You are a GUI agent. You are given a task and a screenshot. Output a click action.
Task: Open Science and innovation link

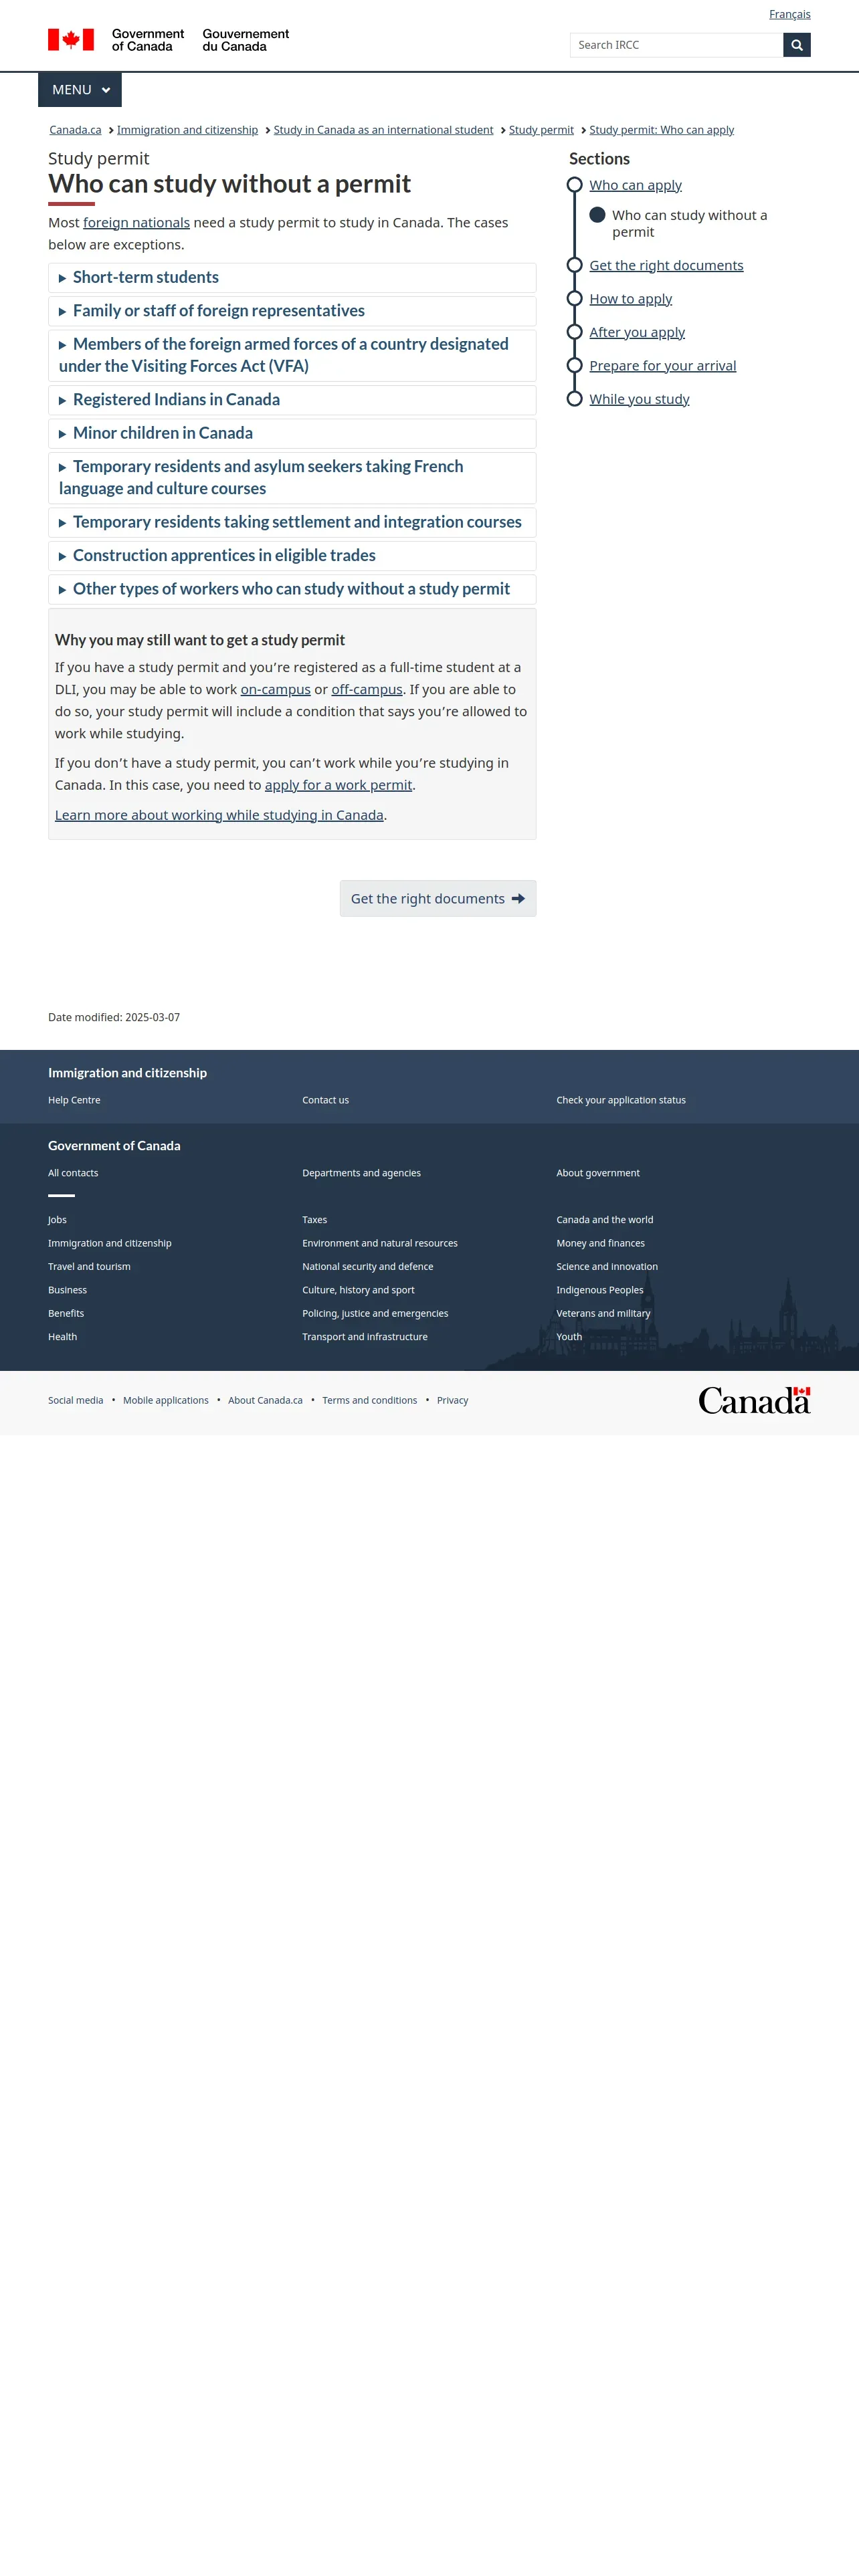pyautogui.click(x=607, y=1267)
